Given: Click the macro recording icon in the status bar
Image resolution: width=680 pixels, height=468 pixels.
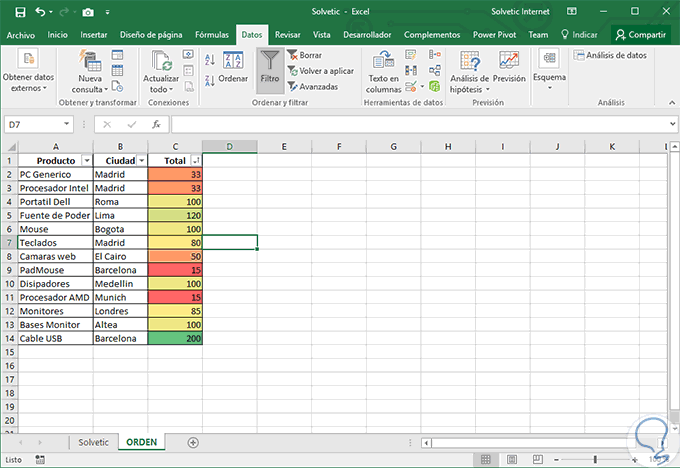Looking at the screenshot, I should 40,459.
